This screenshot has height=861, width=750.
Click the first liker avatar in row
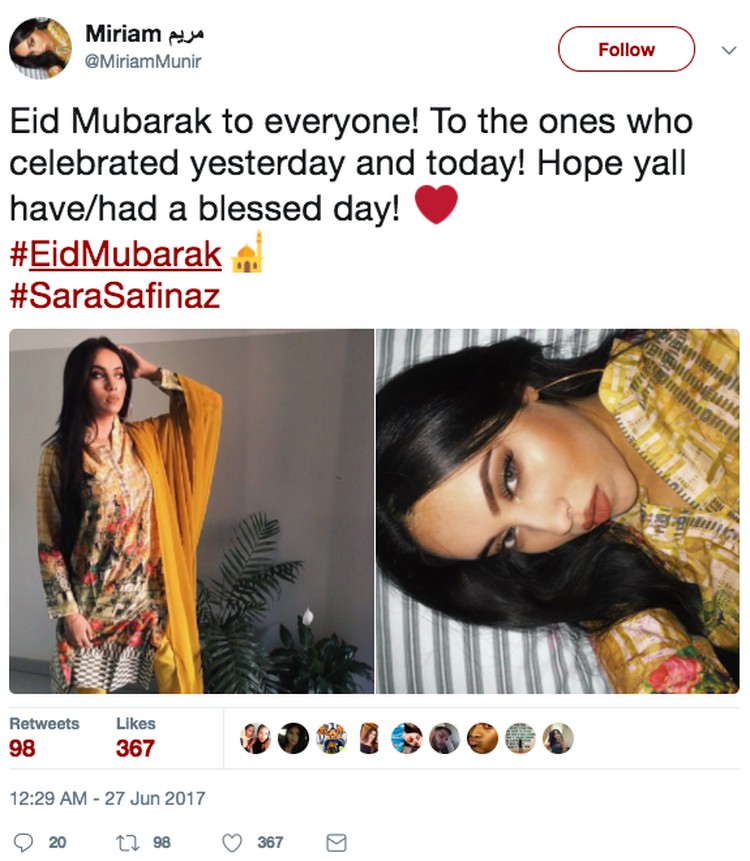coord(255,738)
